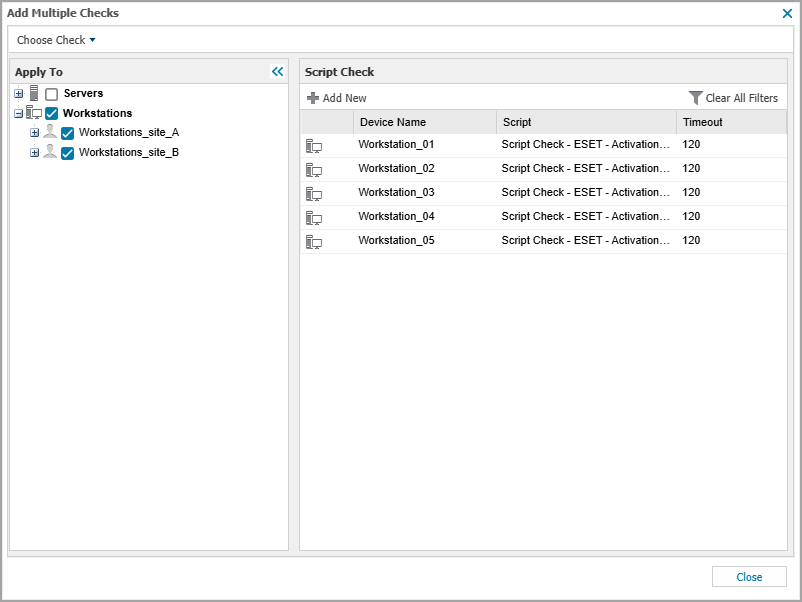
Task: Expand the Servers tree node
Action: 19,94
